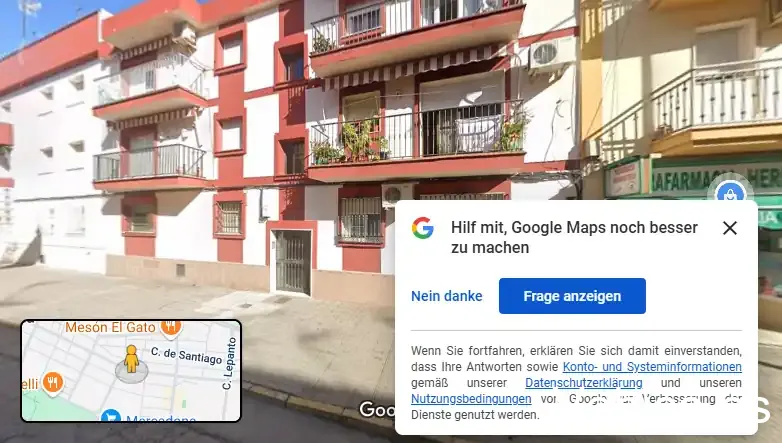Click the restaurant pin beside the 'elli' label
This screenshot has height=443, width=782.
[53, 383]
